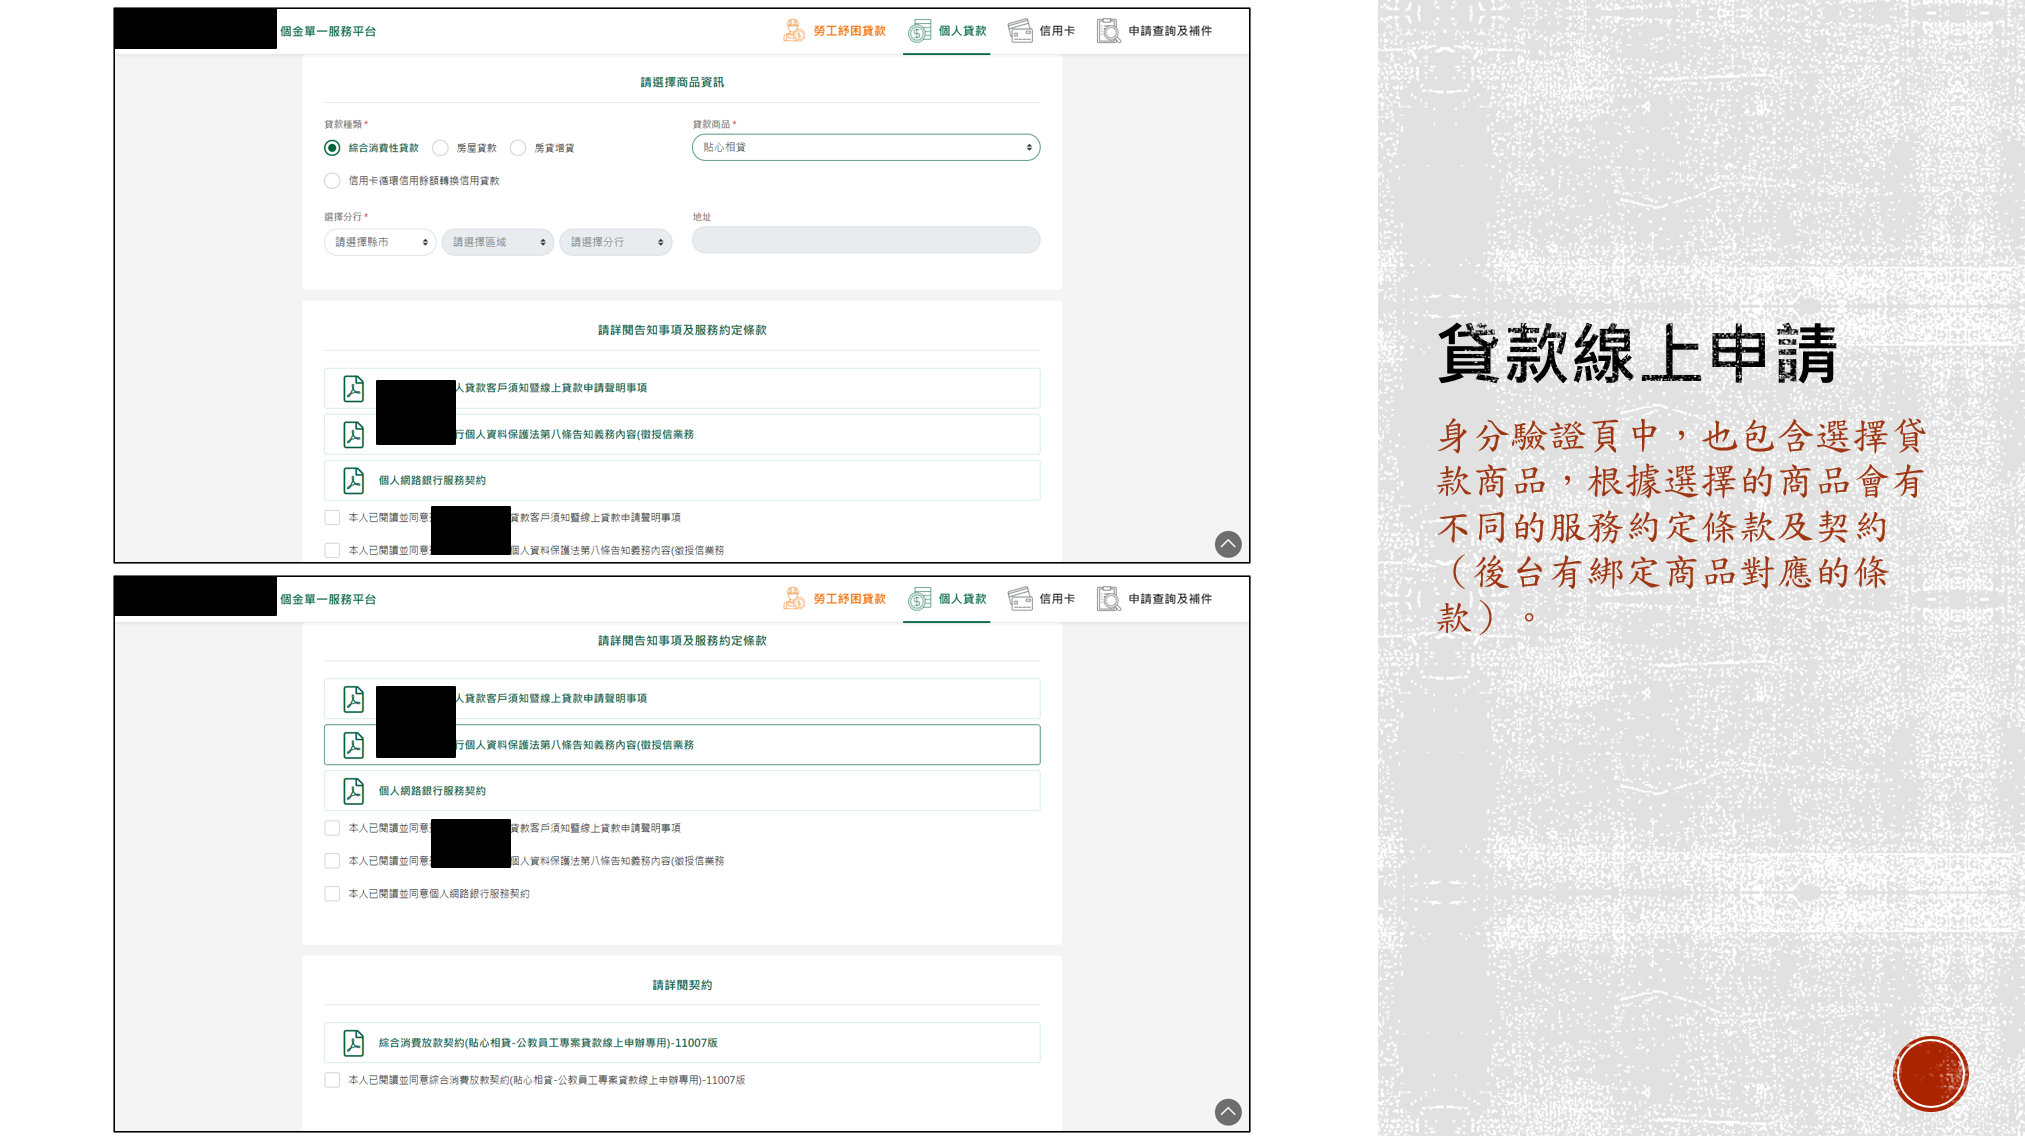Click the 個人貸款 money icon in upper screenshot
The height and width of the screenshot is (1136, 2025).
point(919,31)
